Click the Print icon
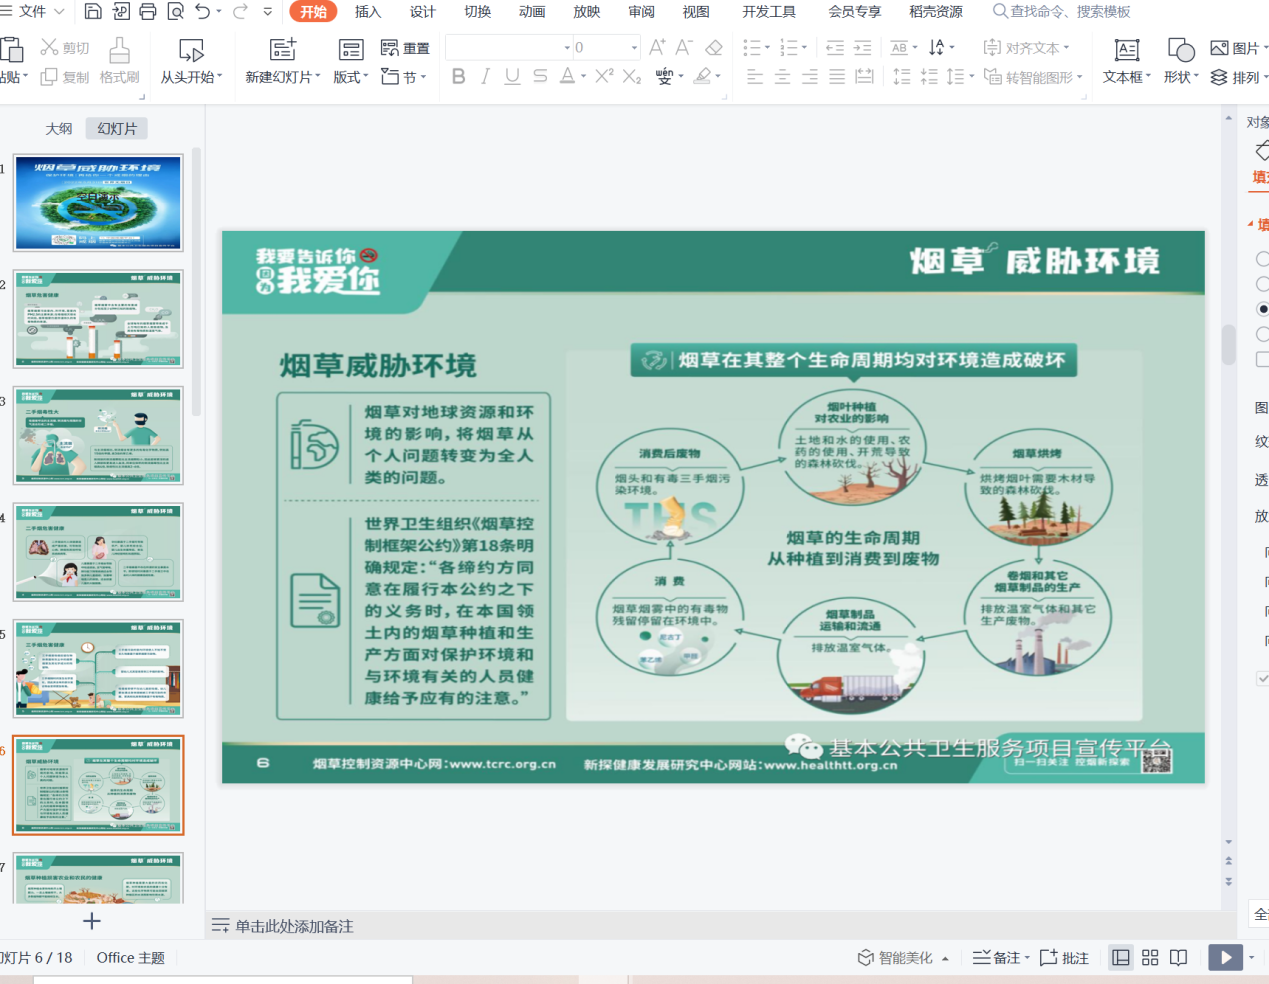1269x984 pixels. point(148,11)
